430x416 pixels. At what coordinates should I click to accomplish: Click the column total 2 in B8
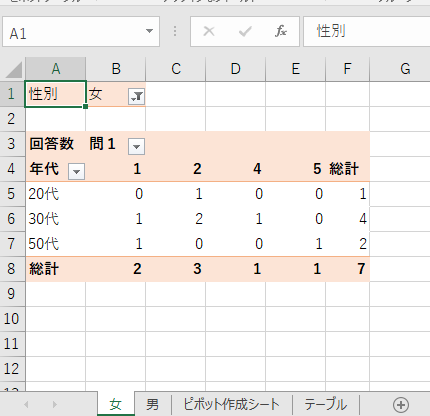[x=137, y=269]
